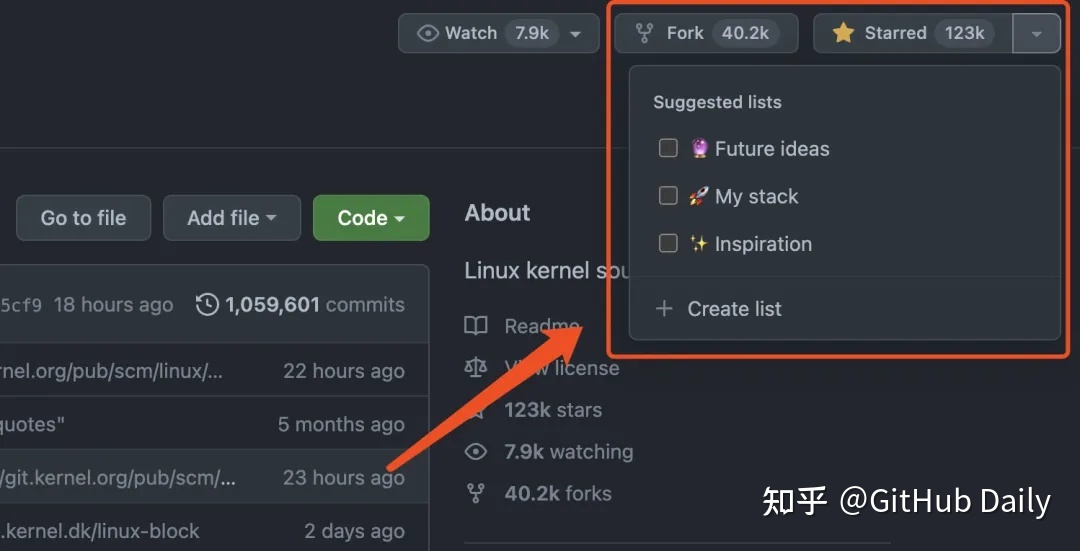
Task: Collapse the Starred lists dropdown arrow
Action: point(1037,33)
